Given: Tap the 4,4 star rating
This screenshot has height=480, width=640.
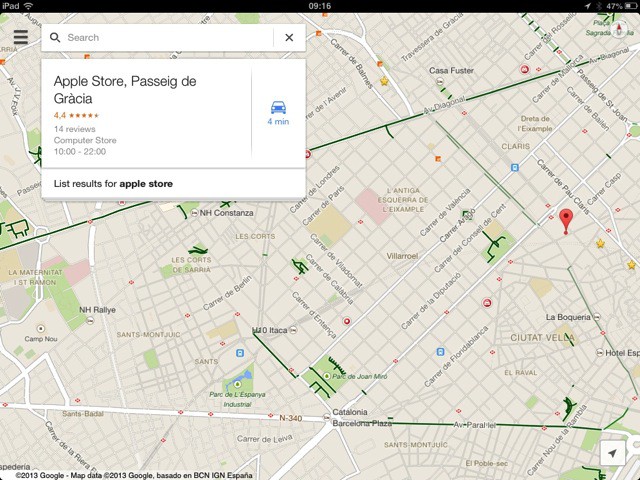Looking at the screenshot, I should (x=76, y=115).
